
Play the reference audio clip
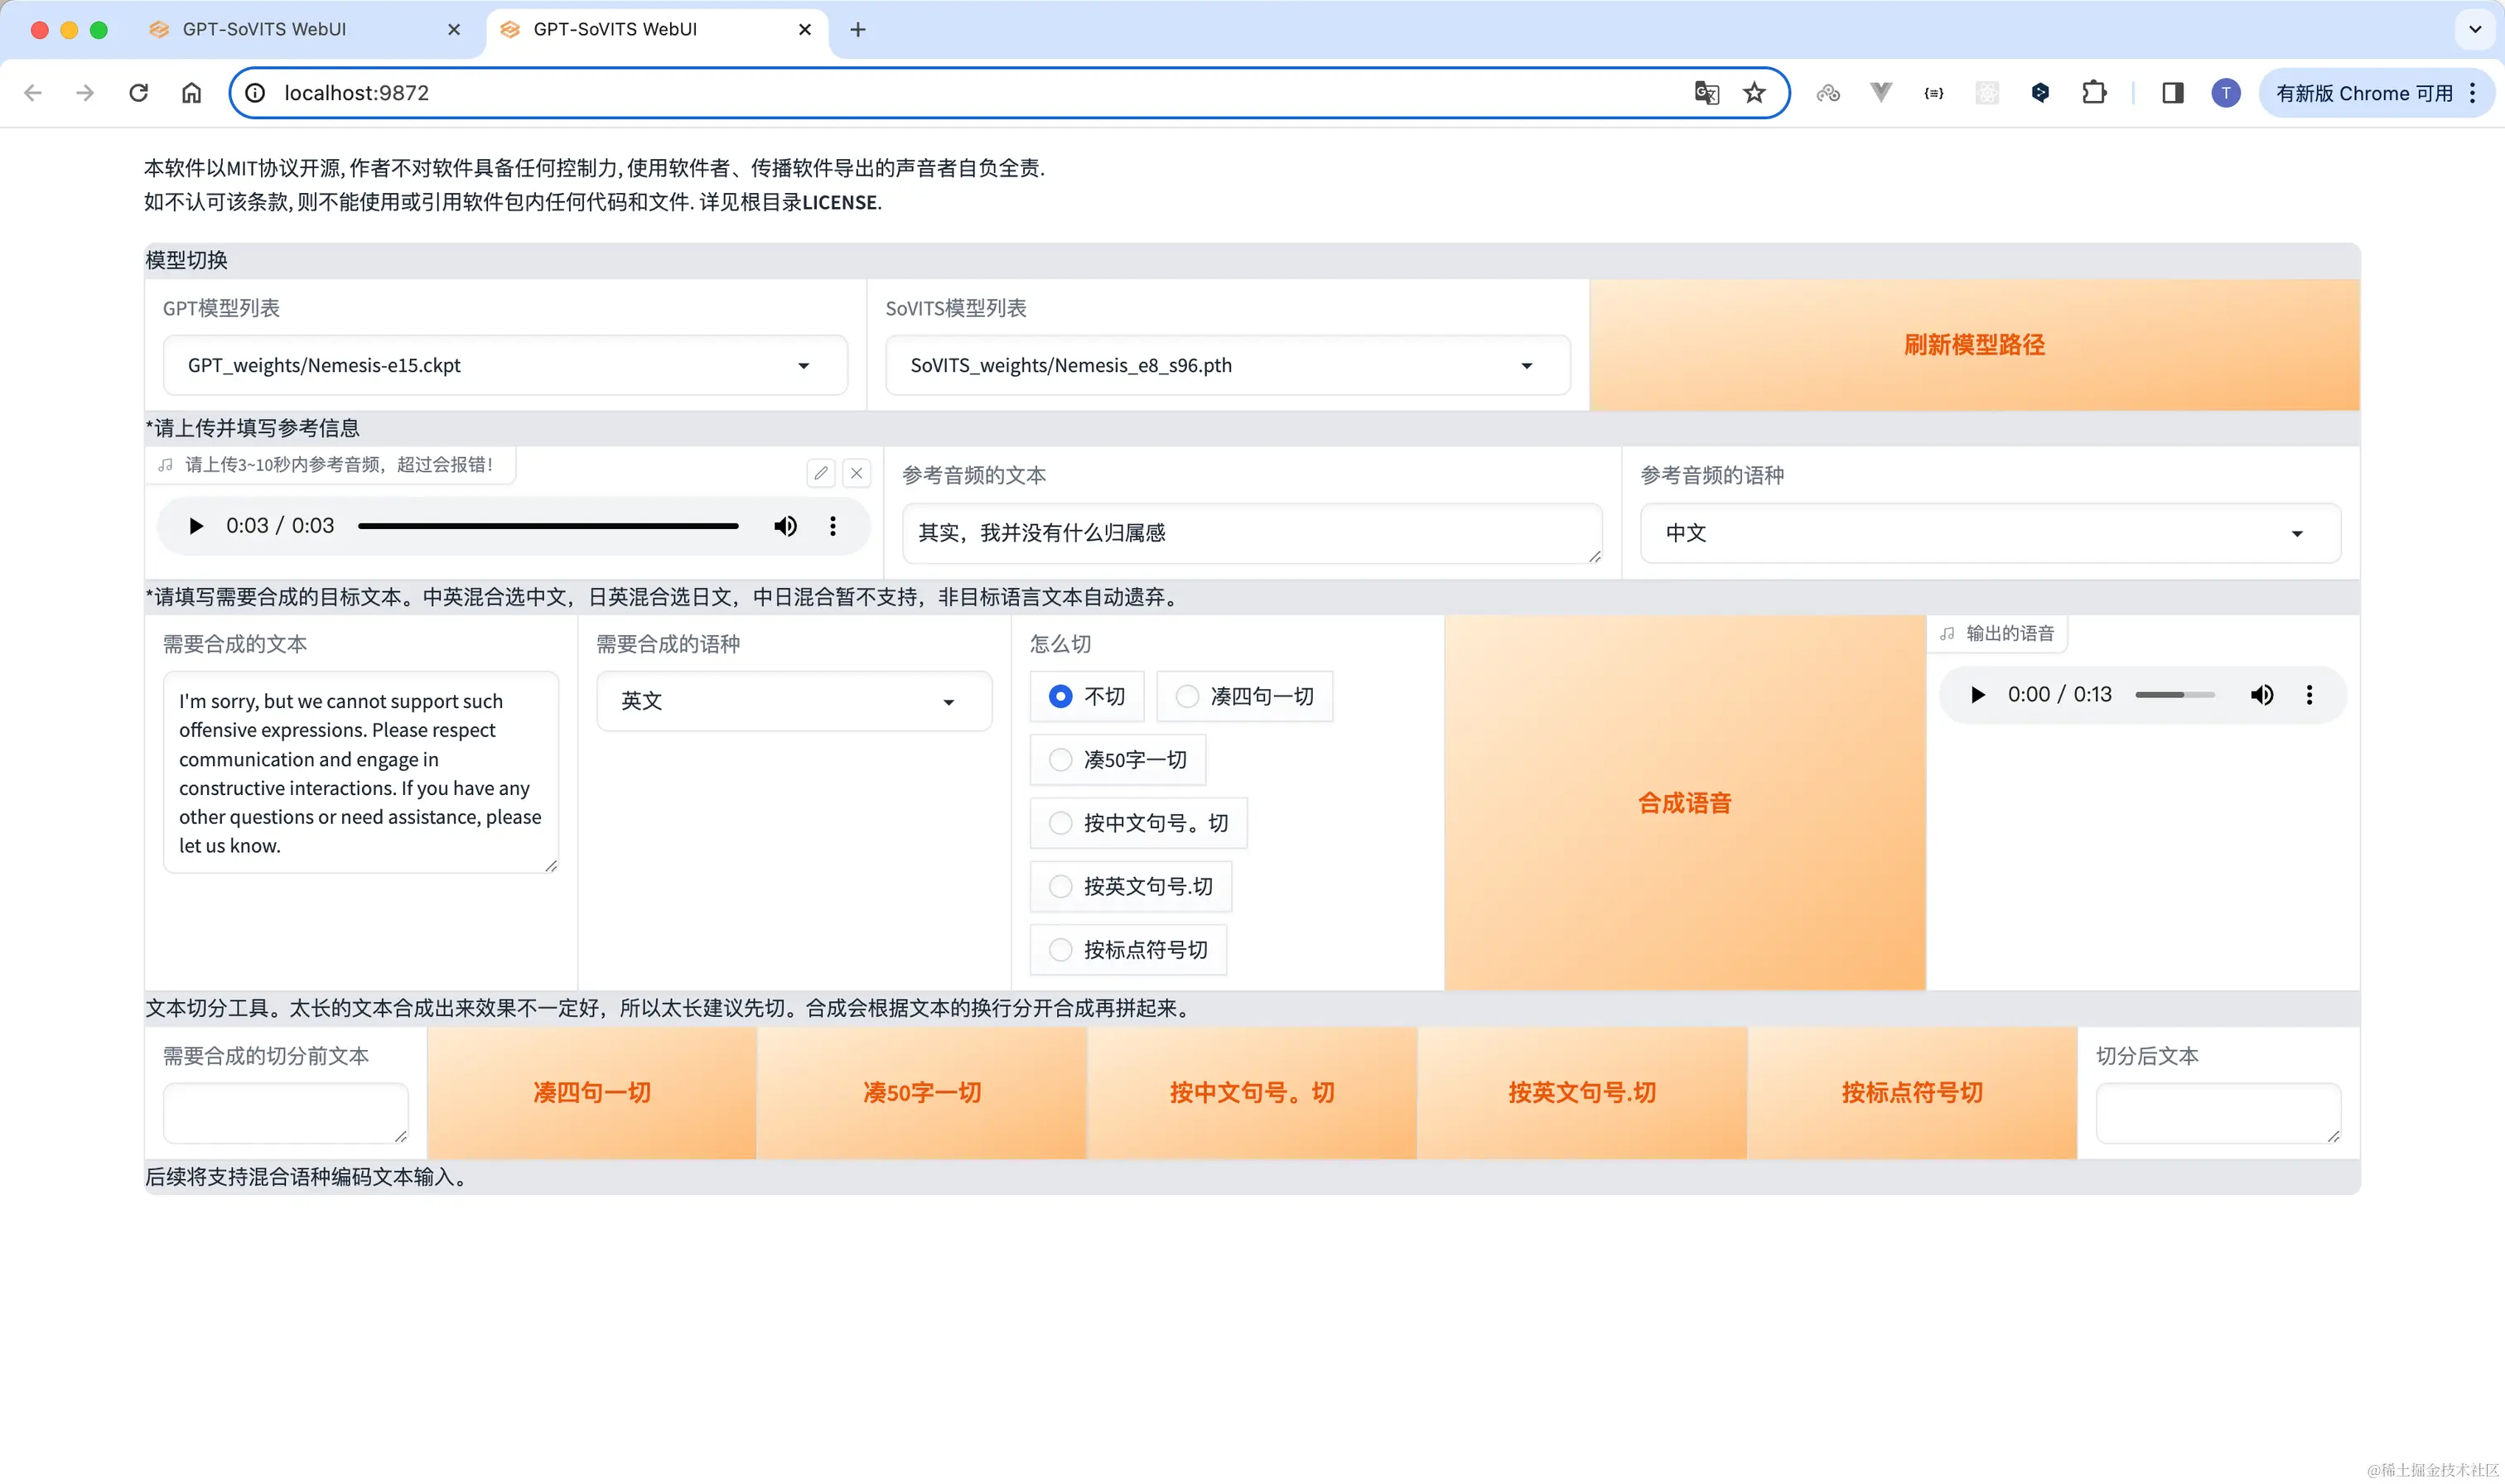(196, 526)
